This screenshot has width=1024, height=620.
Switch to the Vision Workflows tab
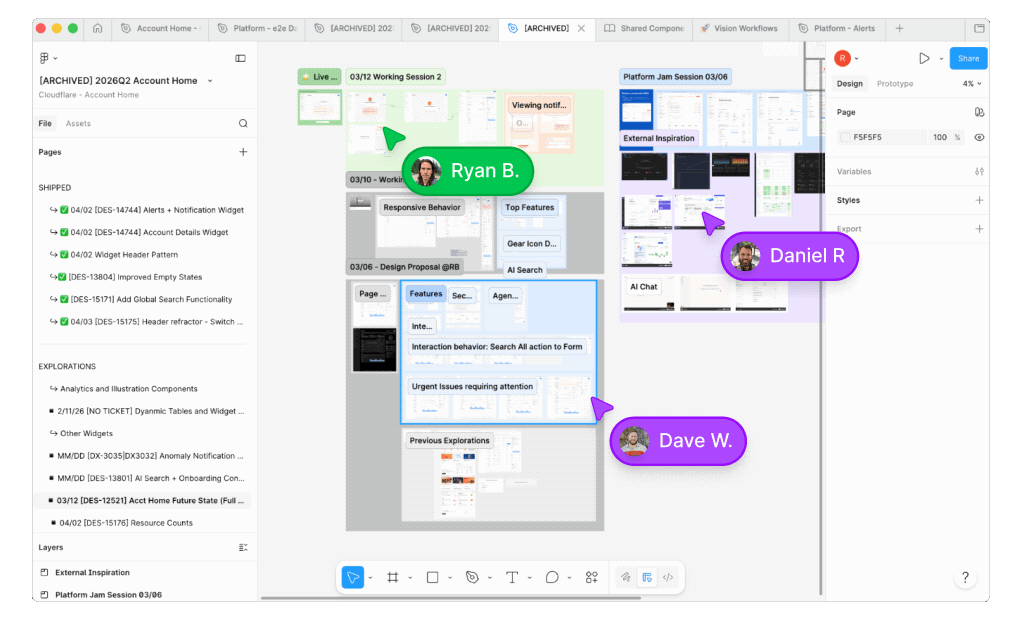click(739, 28)
